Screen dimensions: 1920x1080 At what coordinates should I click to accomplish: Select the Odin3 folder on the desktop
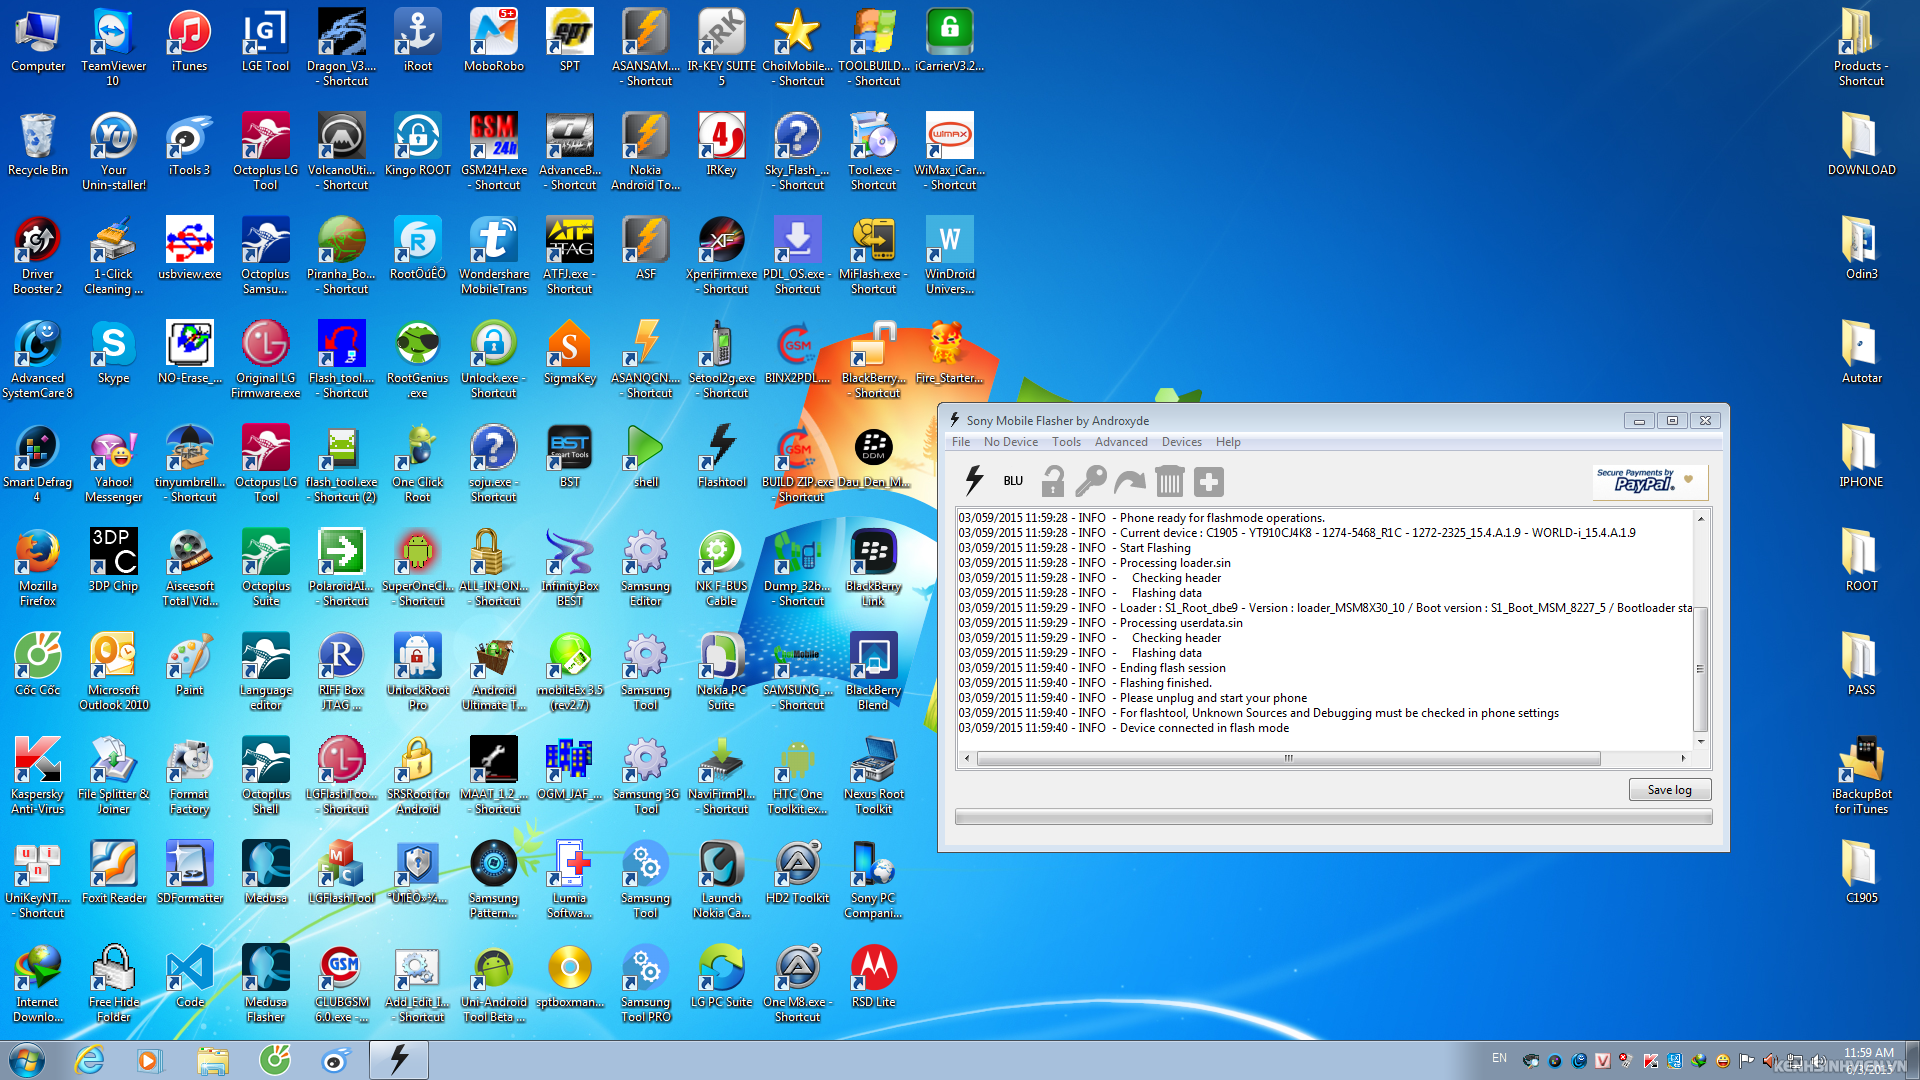coord(1861,248)
